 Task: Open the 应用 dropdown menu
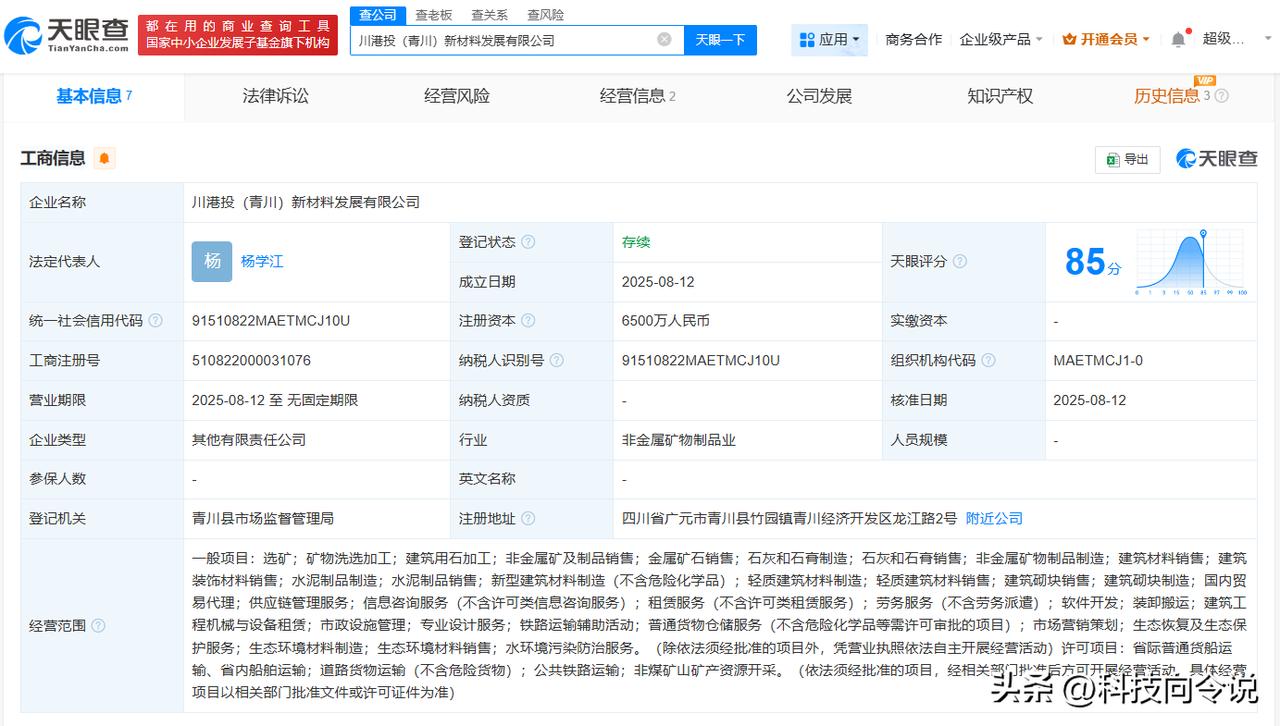pos(830,40)
